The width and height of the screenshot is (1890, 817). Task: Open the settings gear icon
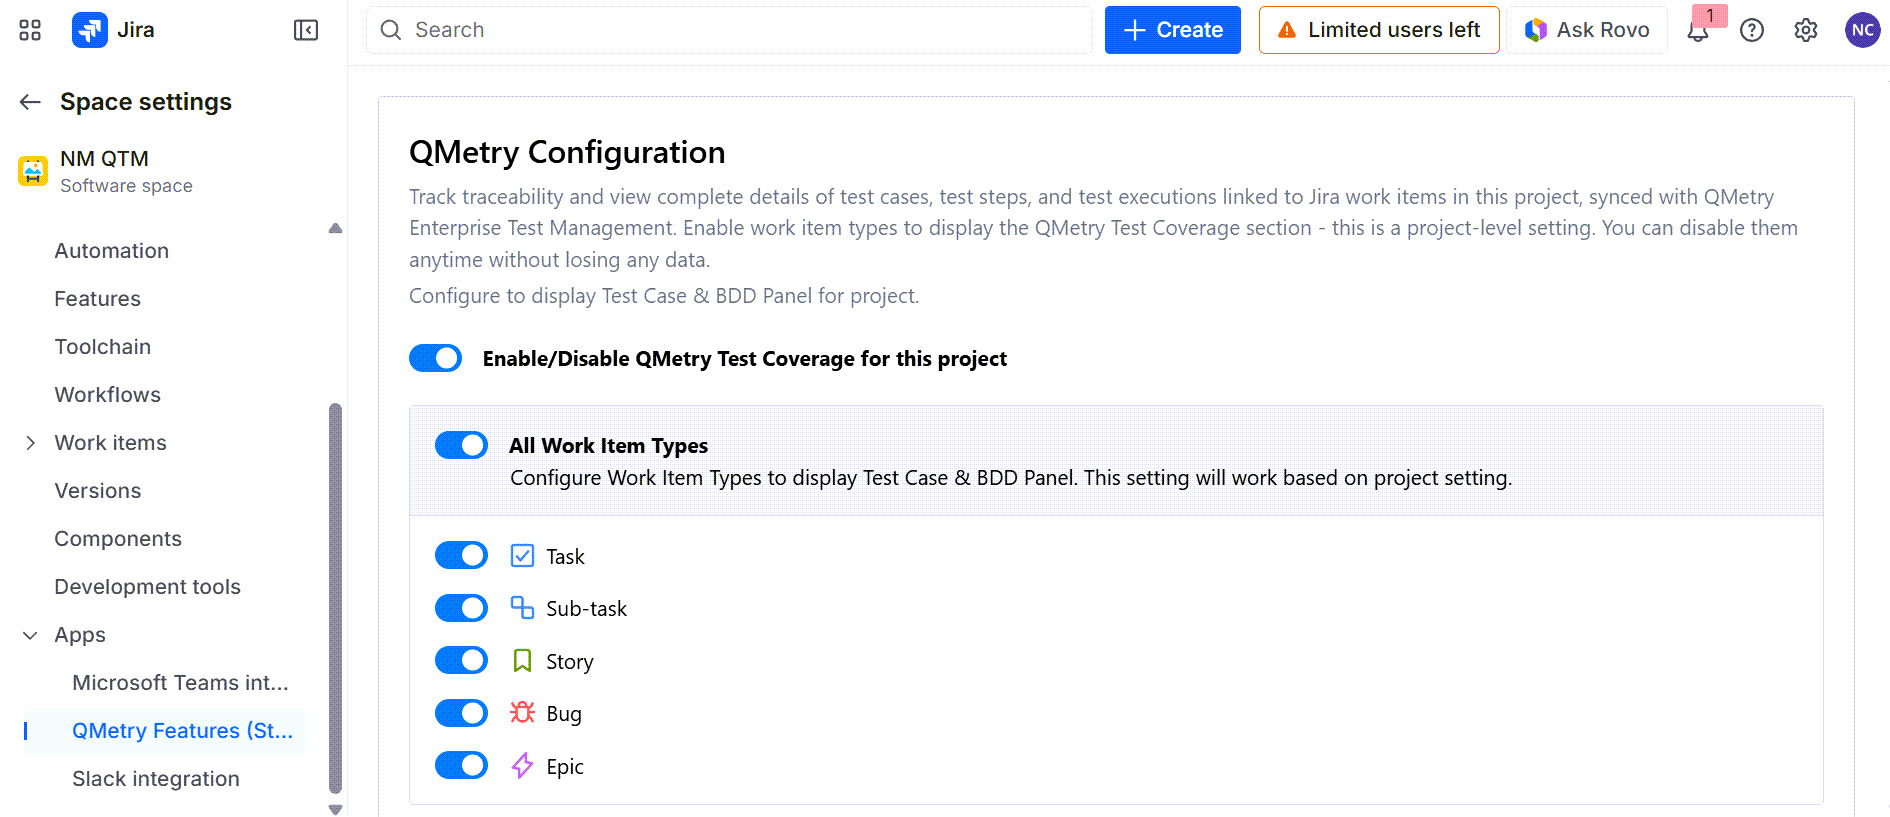(1806, 31)
